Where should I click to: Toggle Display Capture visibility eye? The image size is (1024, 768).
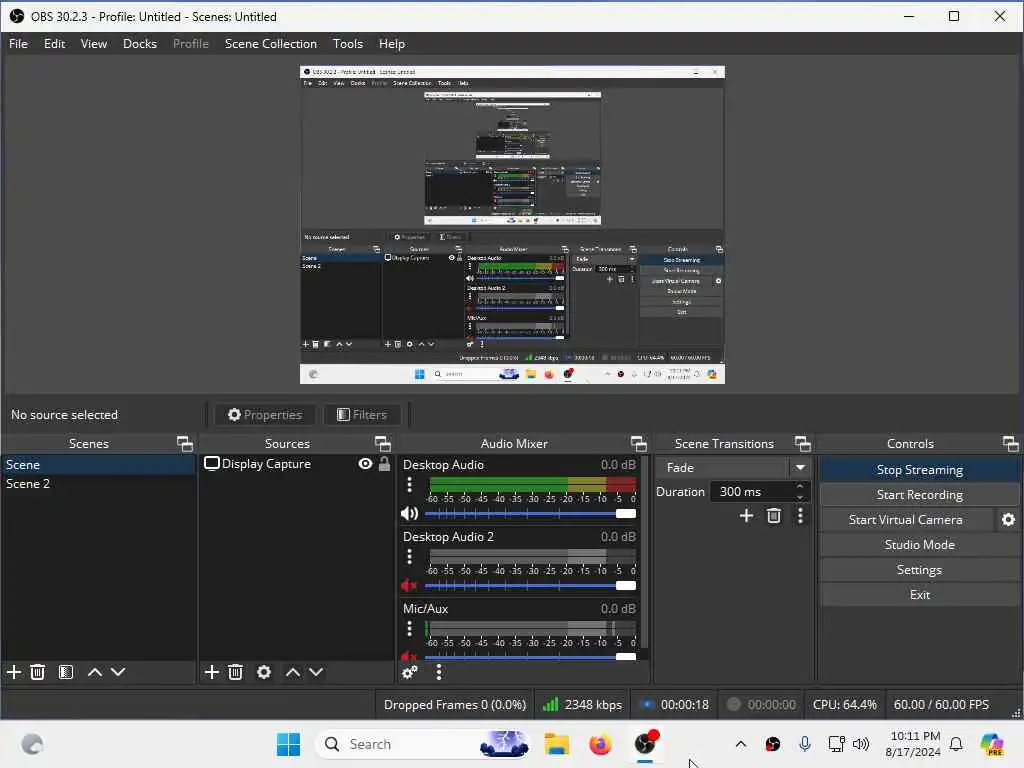[x=366, y=464]
